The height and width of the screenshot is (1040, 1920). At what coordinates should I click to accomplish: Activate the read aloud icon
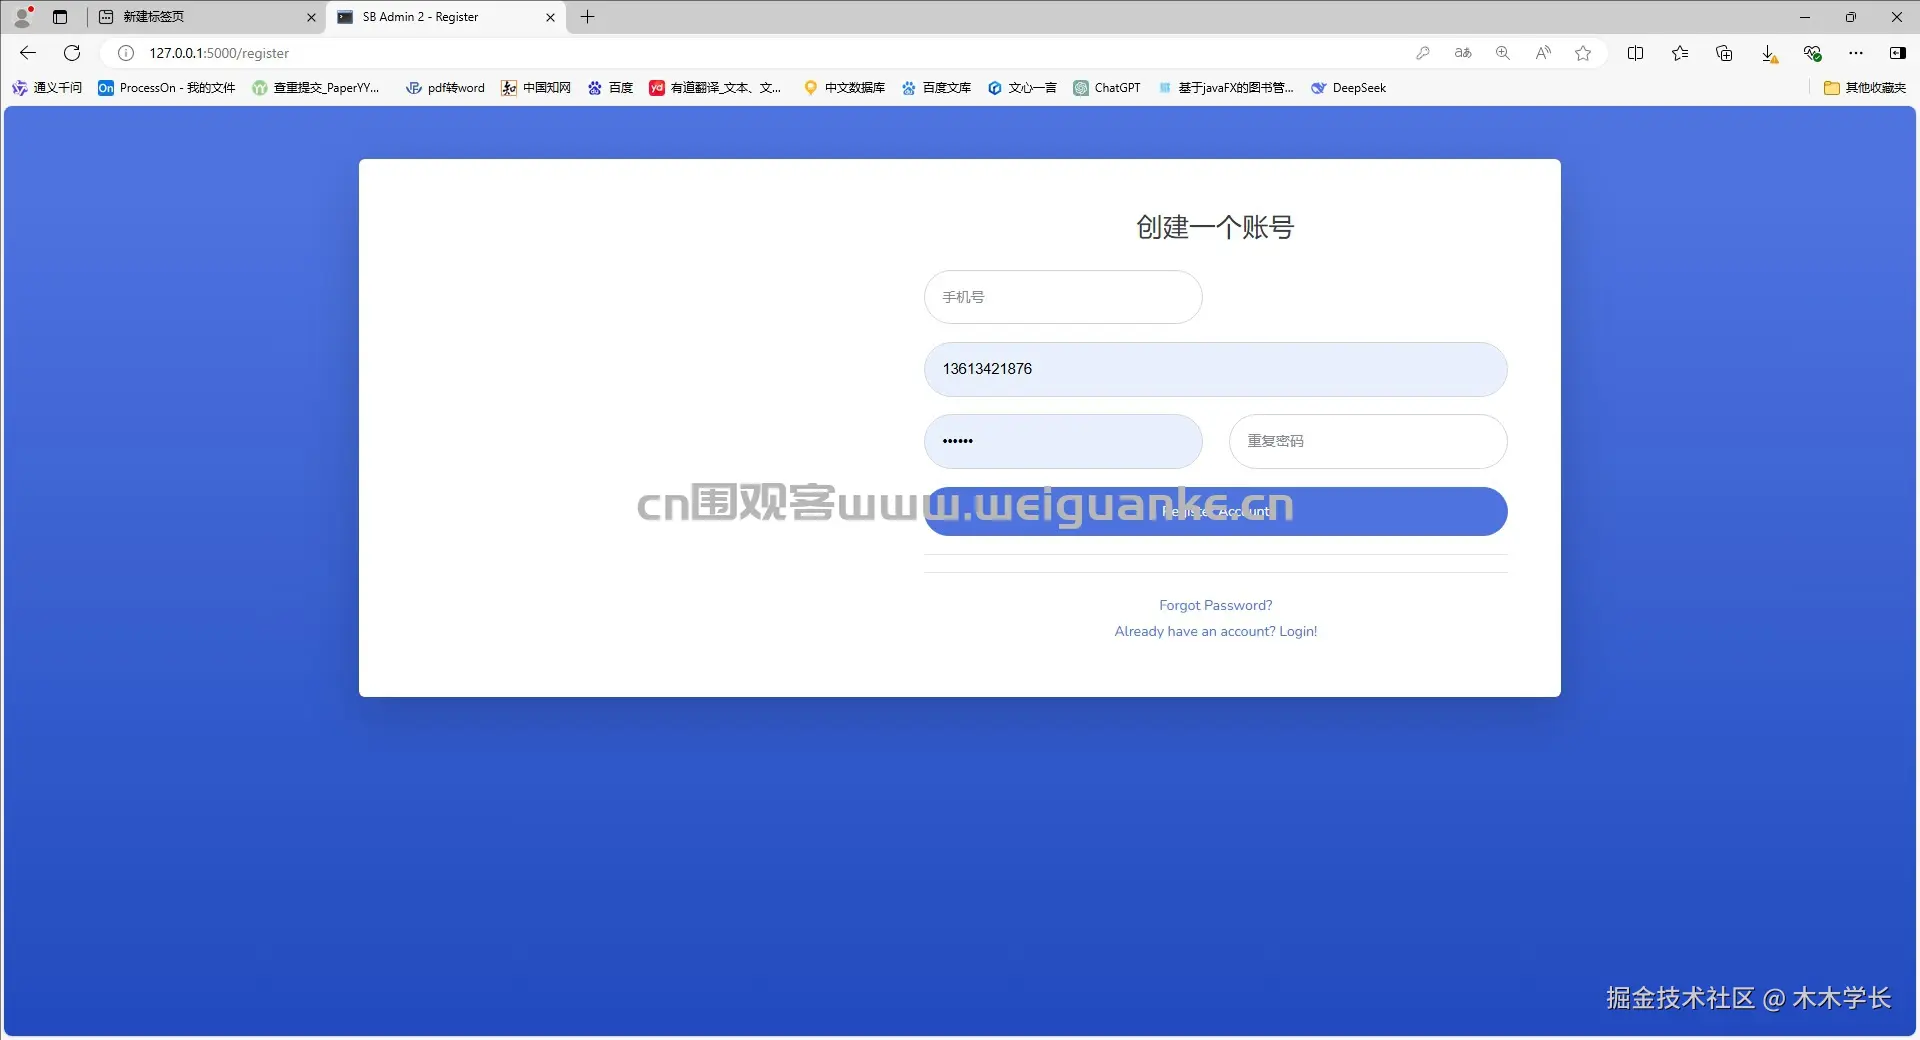(1543, 53)
